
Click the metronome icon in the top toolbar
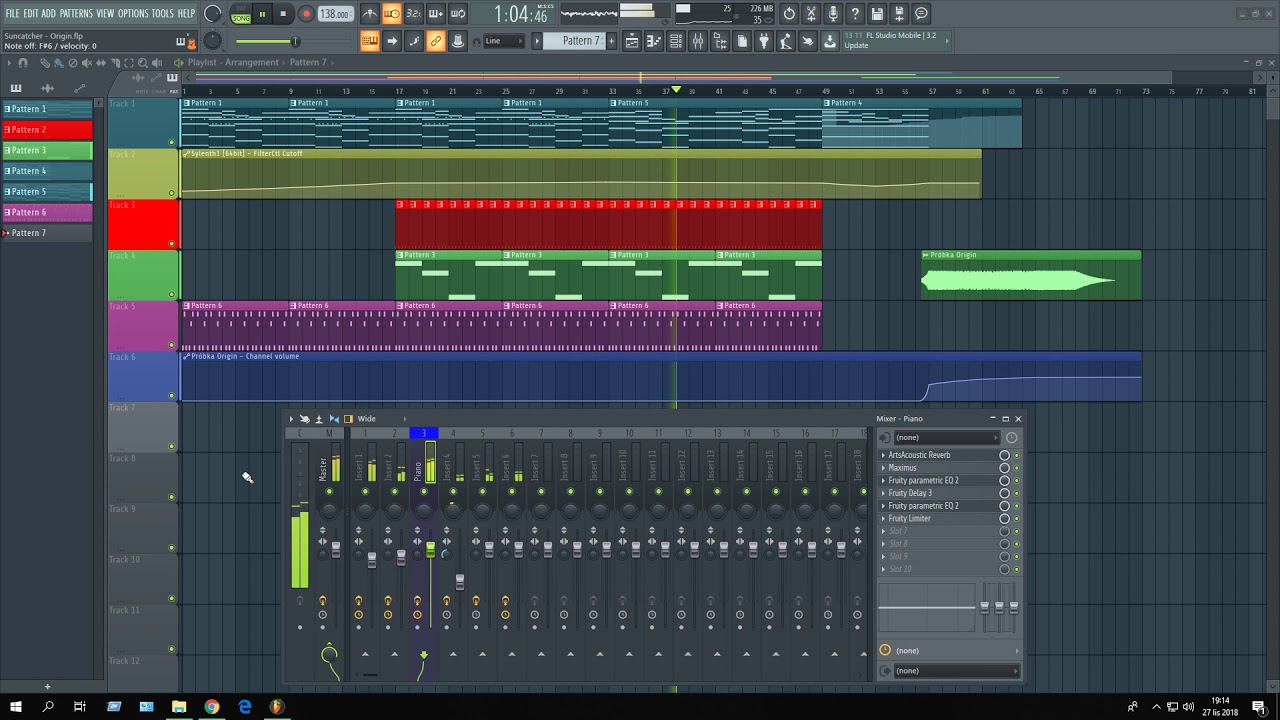coord(370,14)
